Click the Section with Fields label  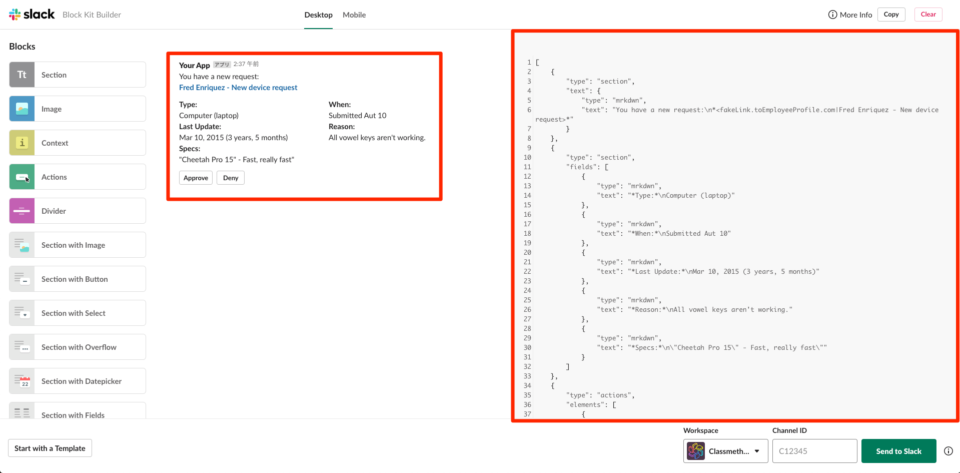[73, 415]
